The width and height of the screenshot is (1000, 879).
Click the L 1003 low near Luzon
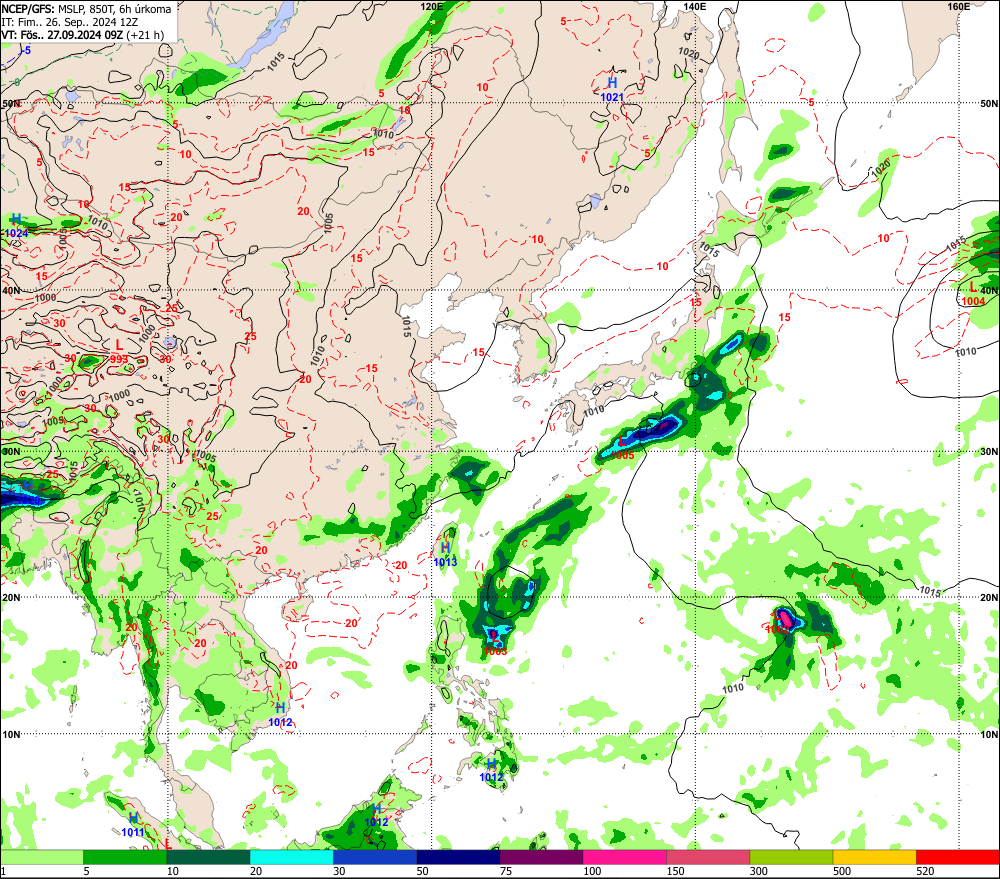point(495,644)
